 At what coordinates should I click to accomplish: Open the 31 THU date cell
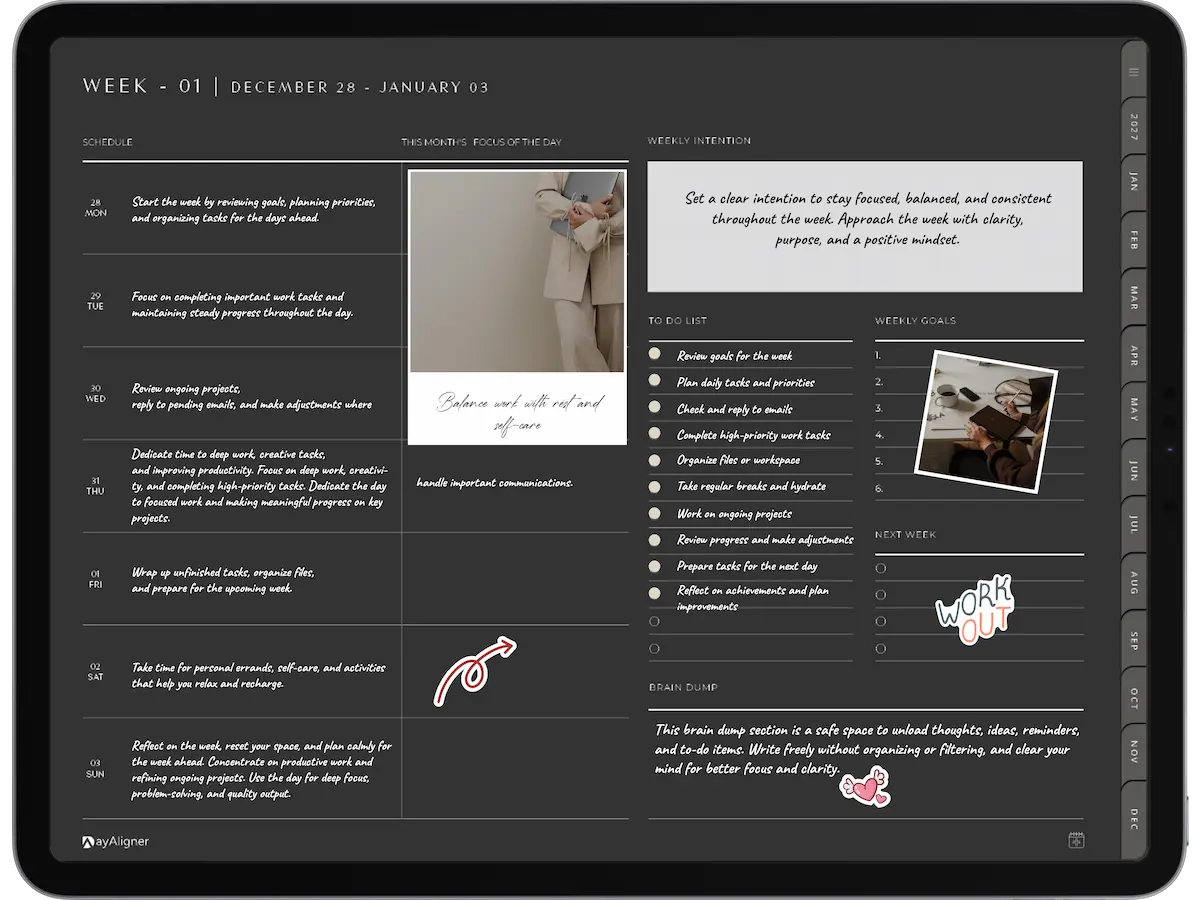[96, 486]
